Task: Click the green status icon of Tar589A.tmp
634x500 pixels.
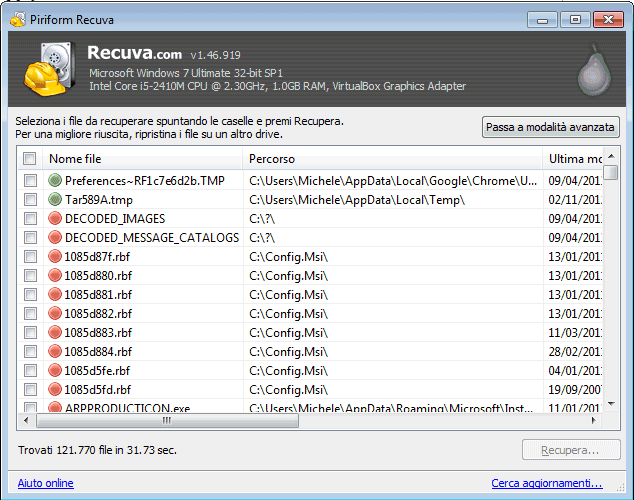Action: 55,199
